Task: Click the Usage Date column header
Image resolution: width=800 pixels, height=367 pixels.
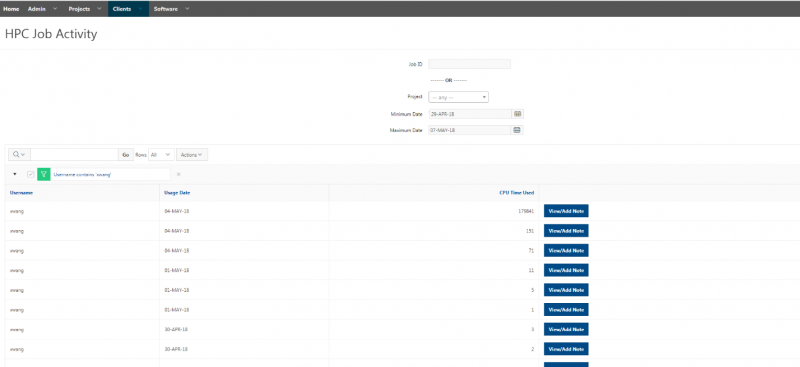Action: click(177, 192)
